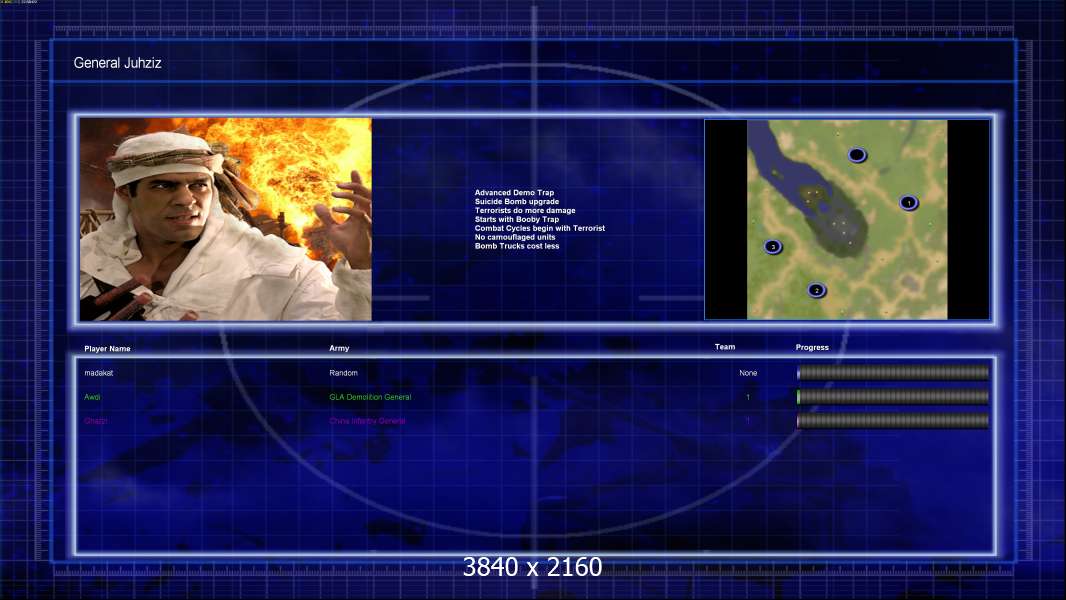Click the 'Army' column header
This screenshot has width=1066, height=600.
[339, 348]
